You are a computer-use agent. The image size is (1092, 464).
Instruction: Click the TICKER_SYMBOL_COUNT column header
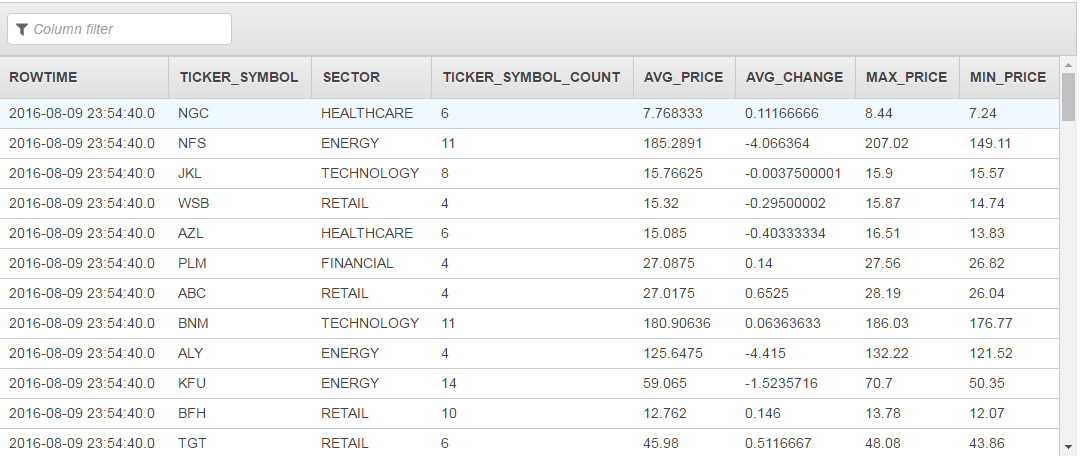point(531,77)
